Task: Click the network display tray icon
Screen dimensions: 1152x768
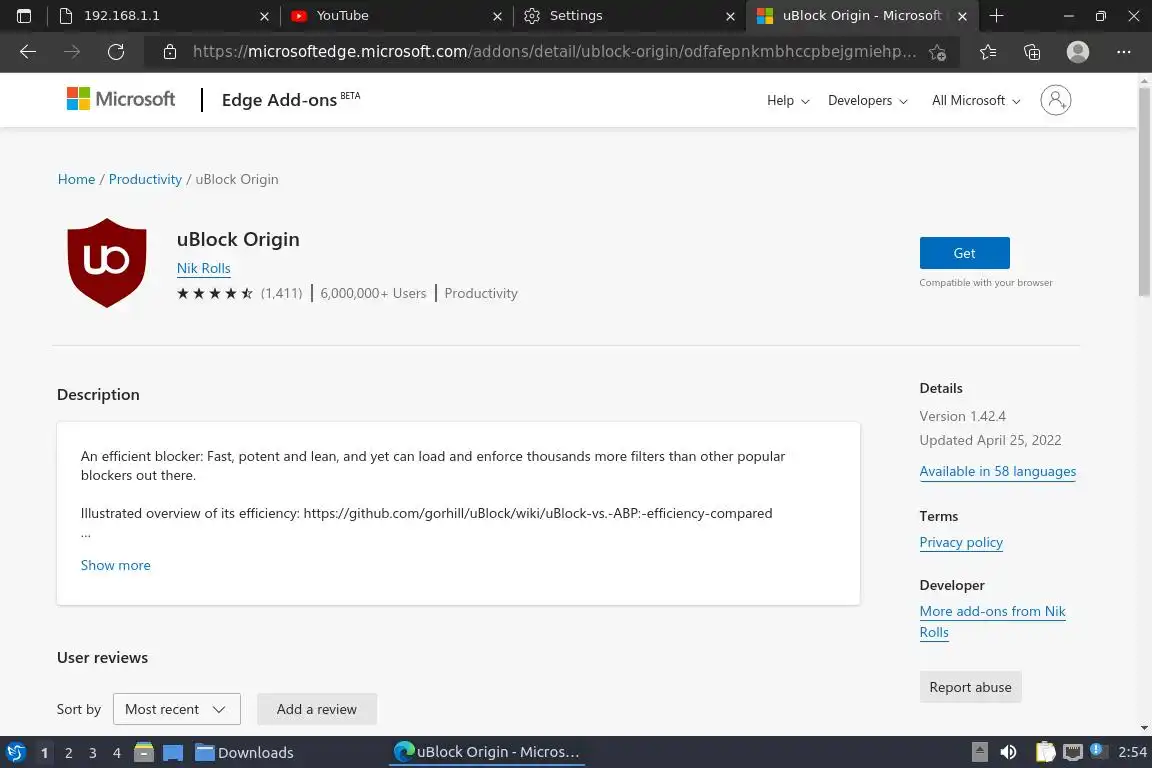Action: pos(1073,752)
